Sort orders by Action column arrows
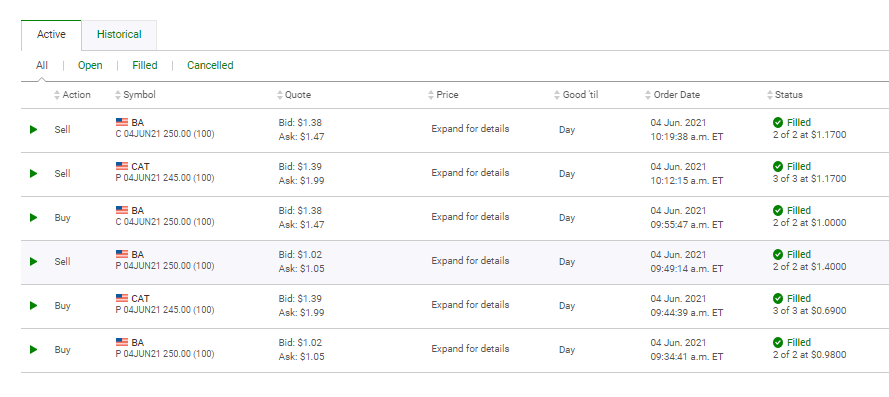889x397 pixels. click(57, 95)
